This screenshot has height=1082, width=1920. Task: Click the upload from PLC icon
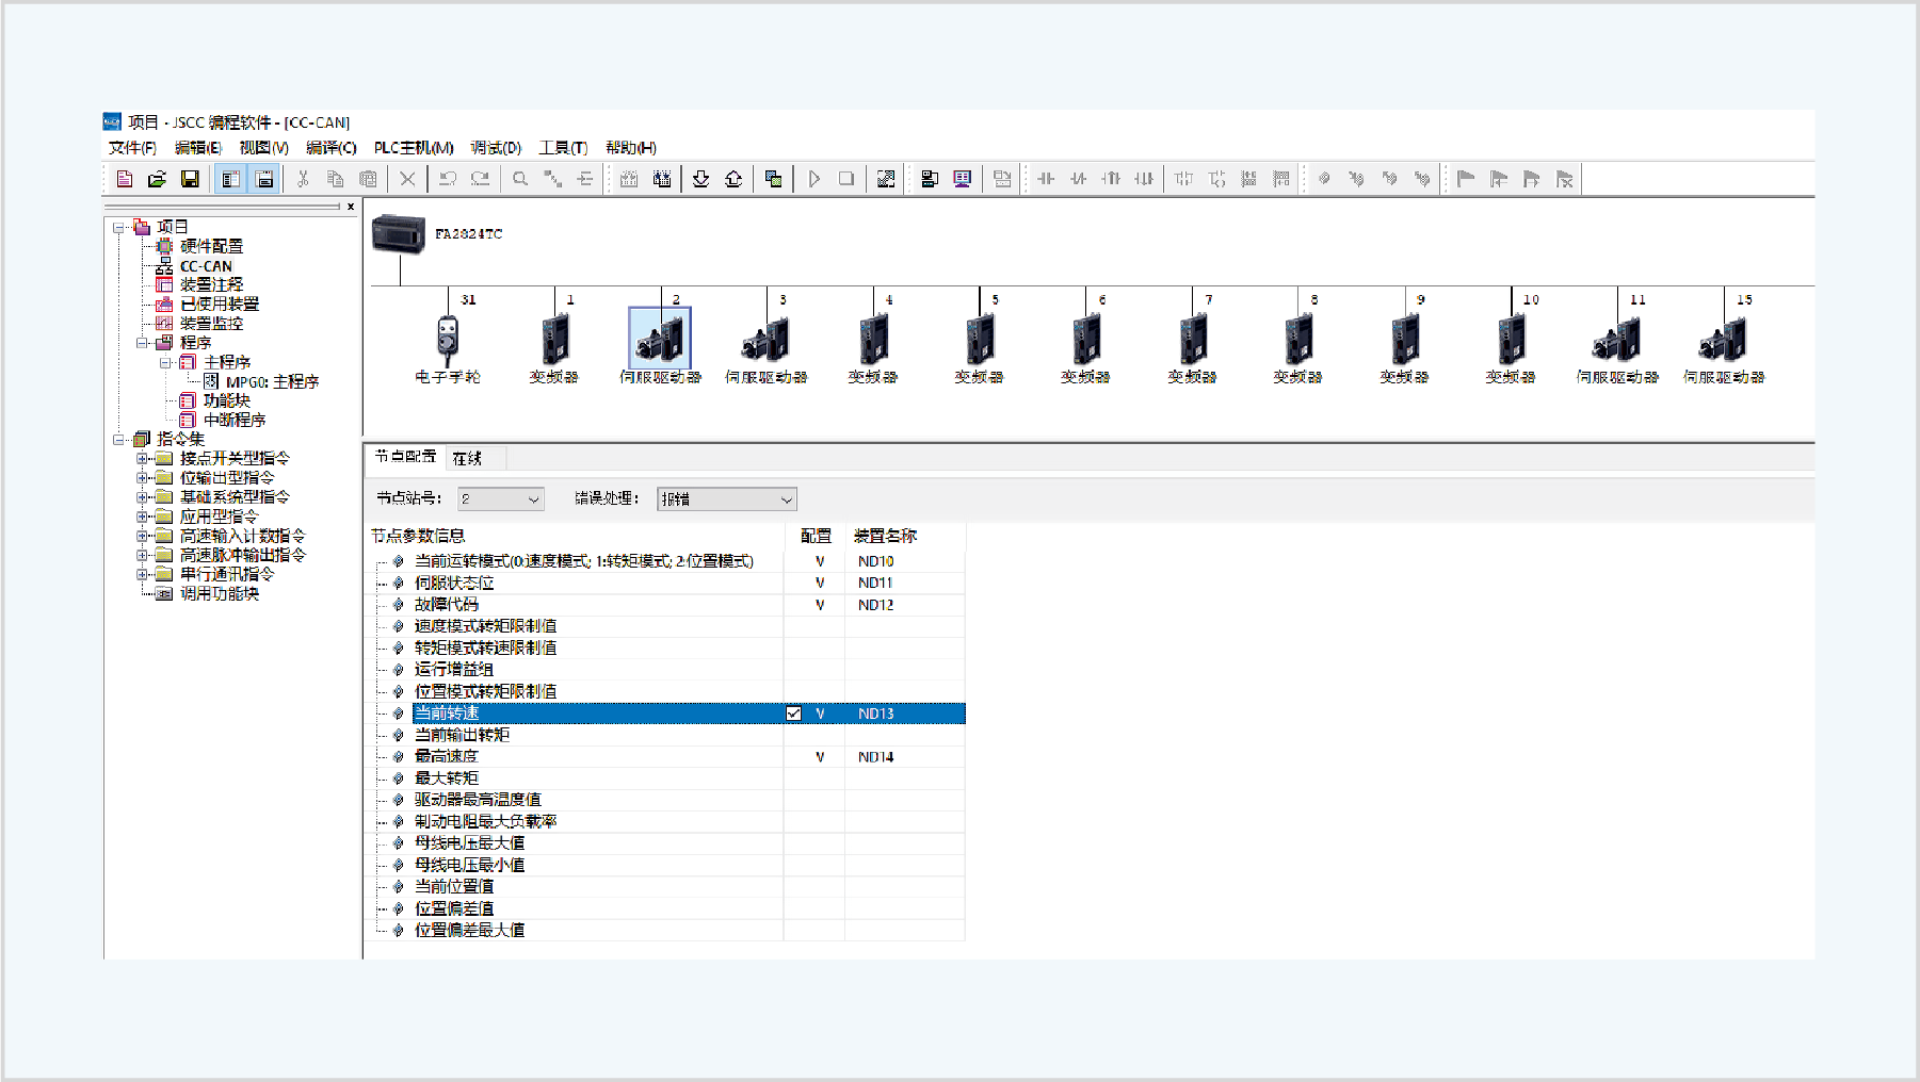733,178
